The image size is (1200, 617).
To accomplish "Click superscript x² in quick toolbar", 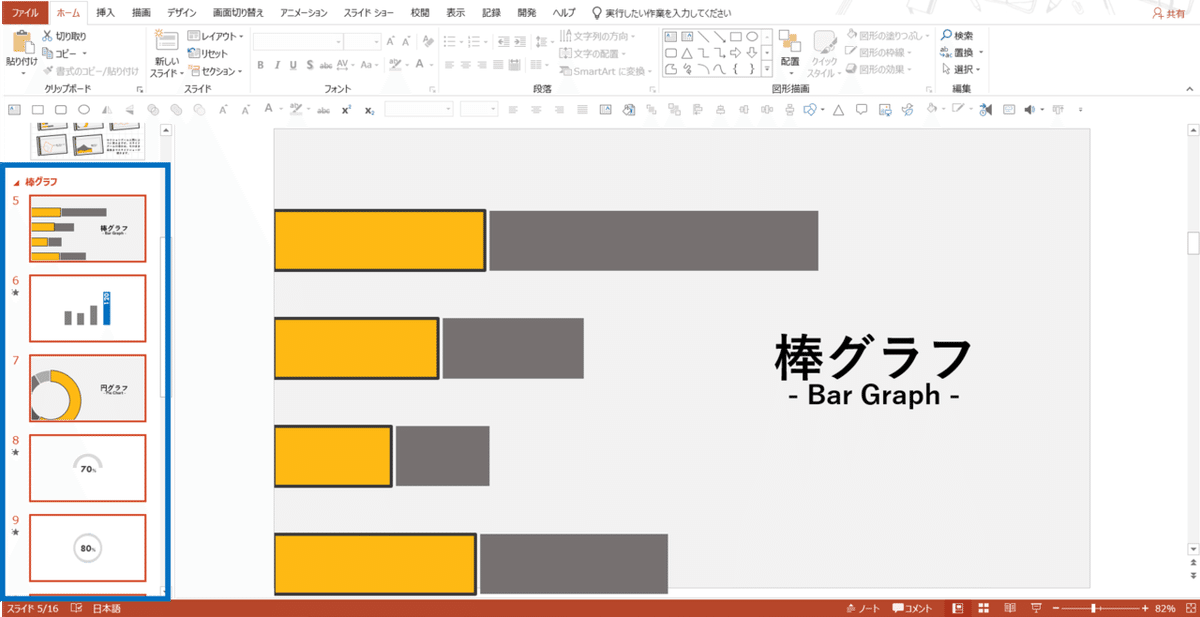I will tap(346, 109).
